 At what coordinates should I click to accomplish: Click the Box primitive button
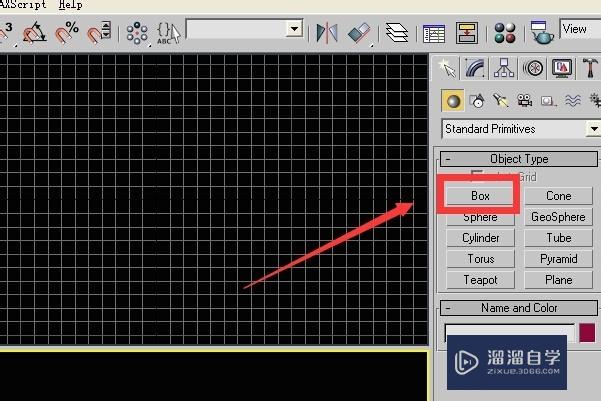[480, 196]
